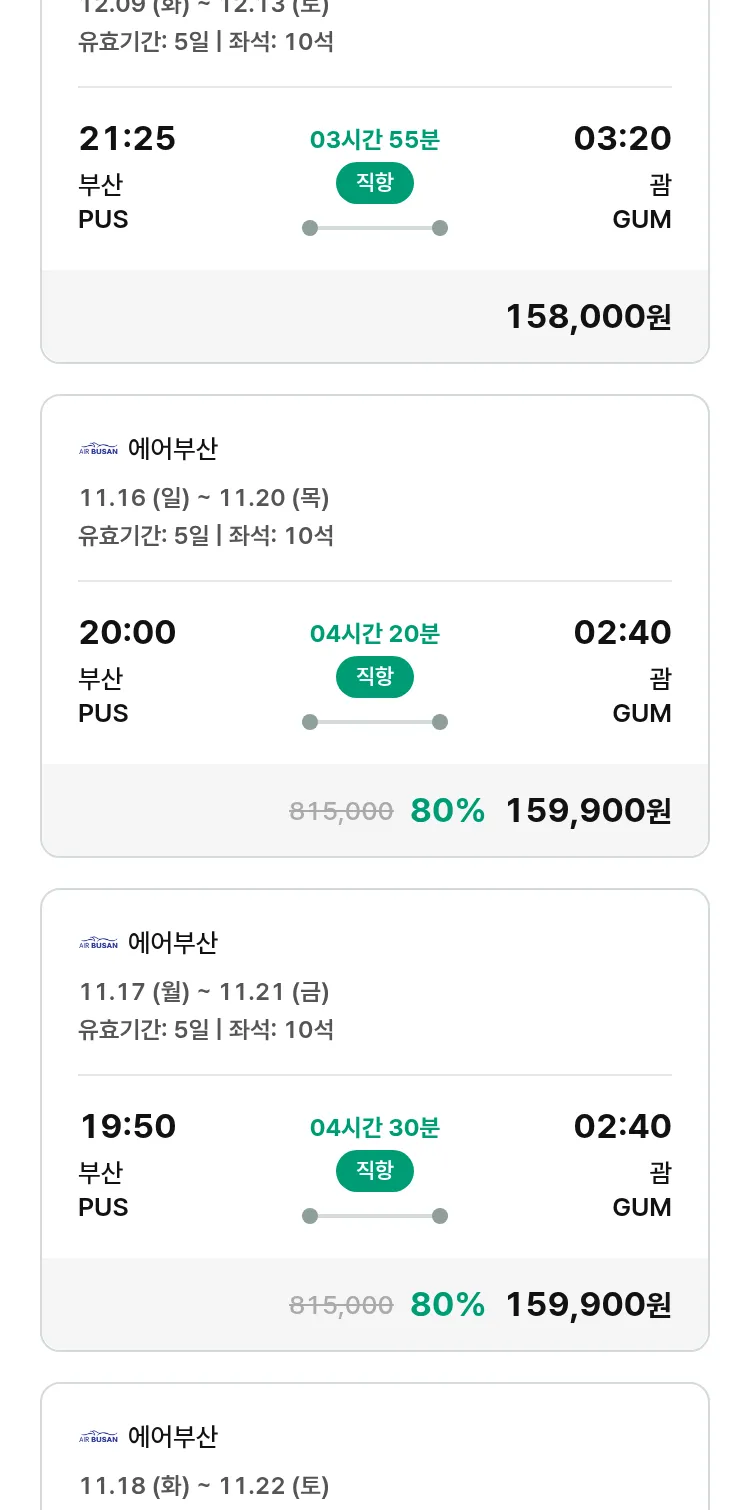Open the 11.16 (일) ~ 11.20 (목) date range

coord(204,497)
